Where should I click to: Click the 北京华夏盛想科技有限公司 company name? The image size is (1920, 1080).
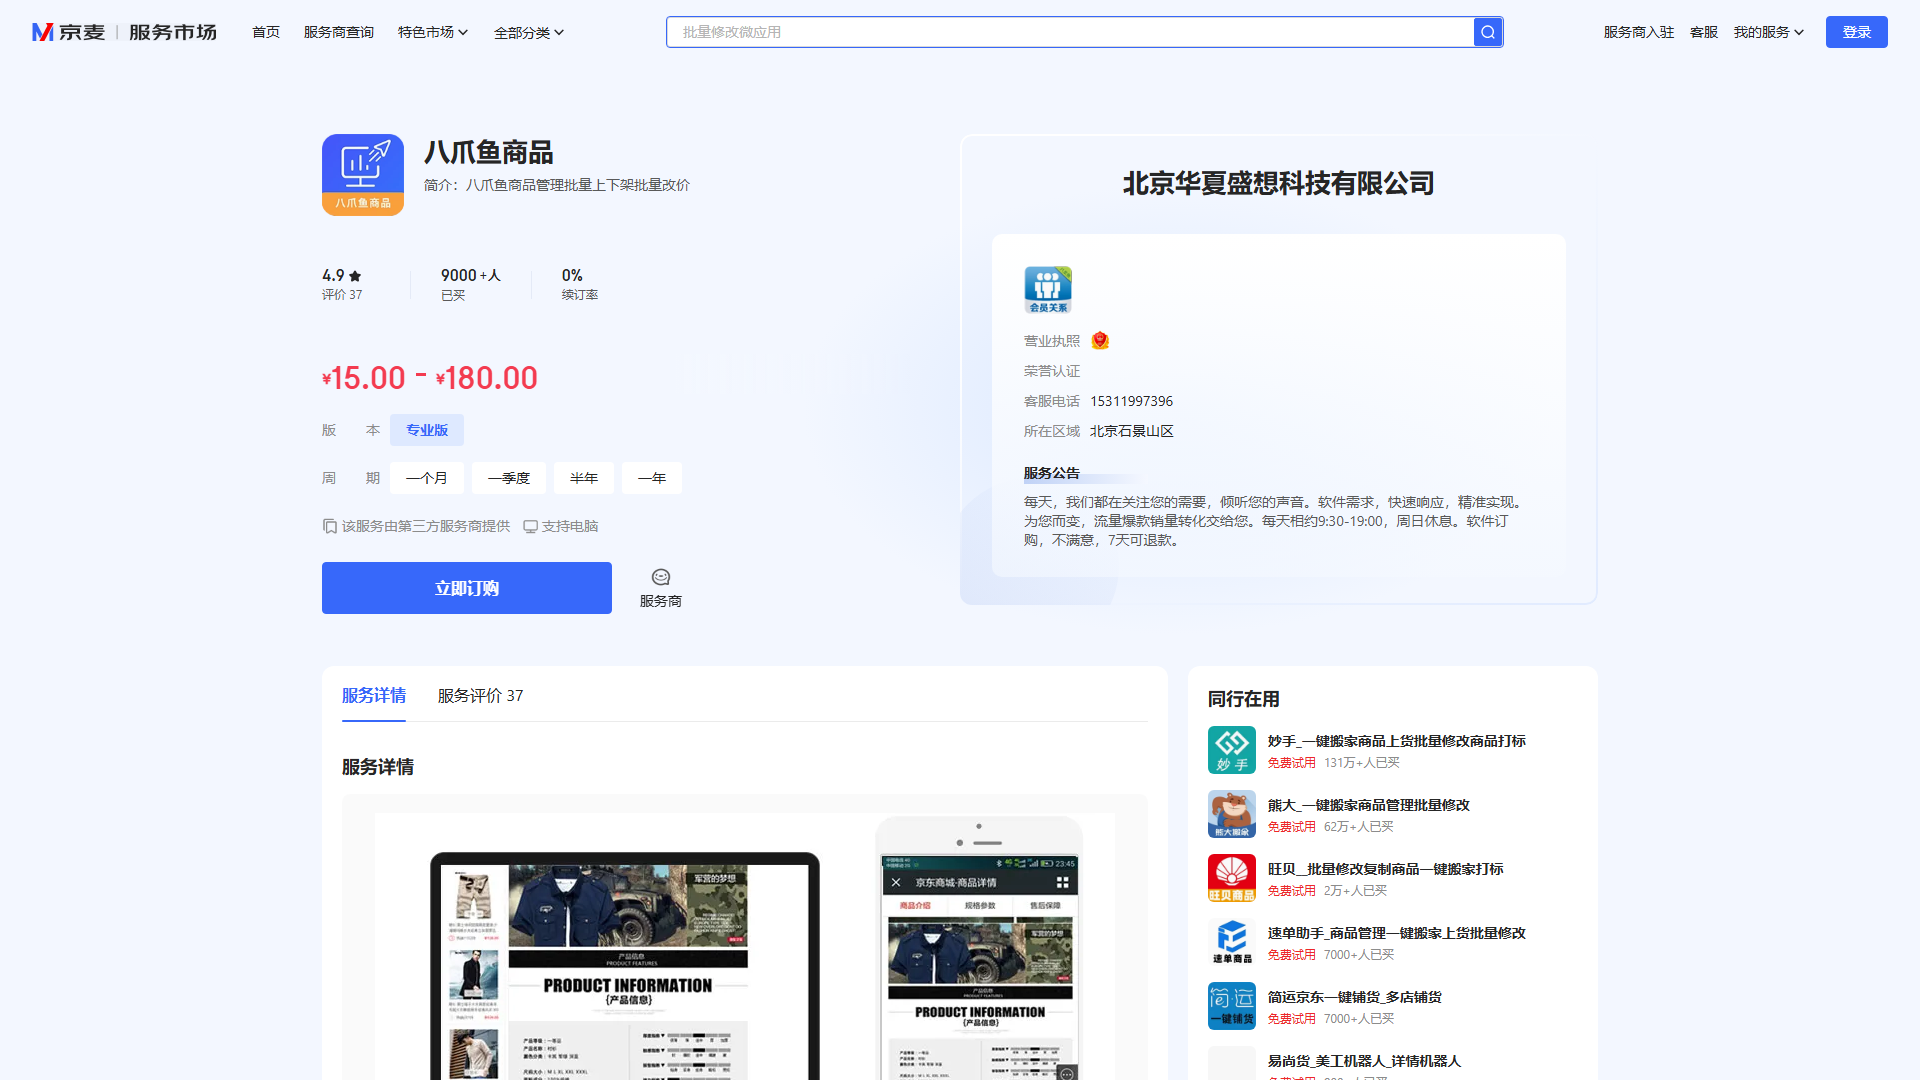(x=1279, y=183)
